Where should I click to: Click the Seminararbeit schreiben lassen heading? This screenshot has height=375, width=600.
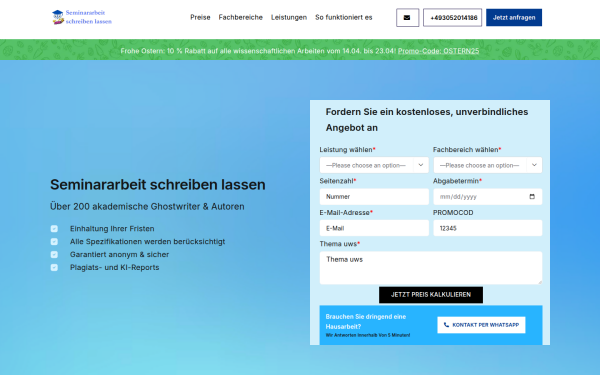pos(158,184)
